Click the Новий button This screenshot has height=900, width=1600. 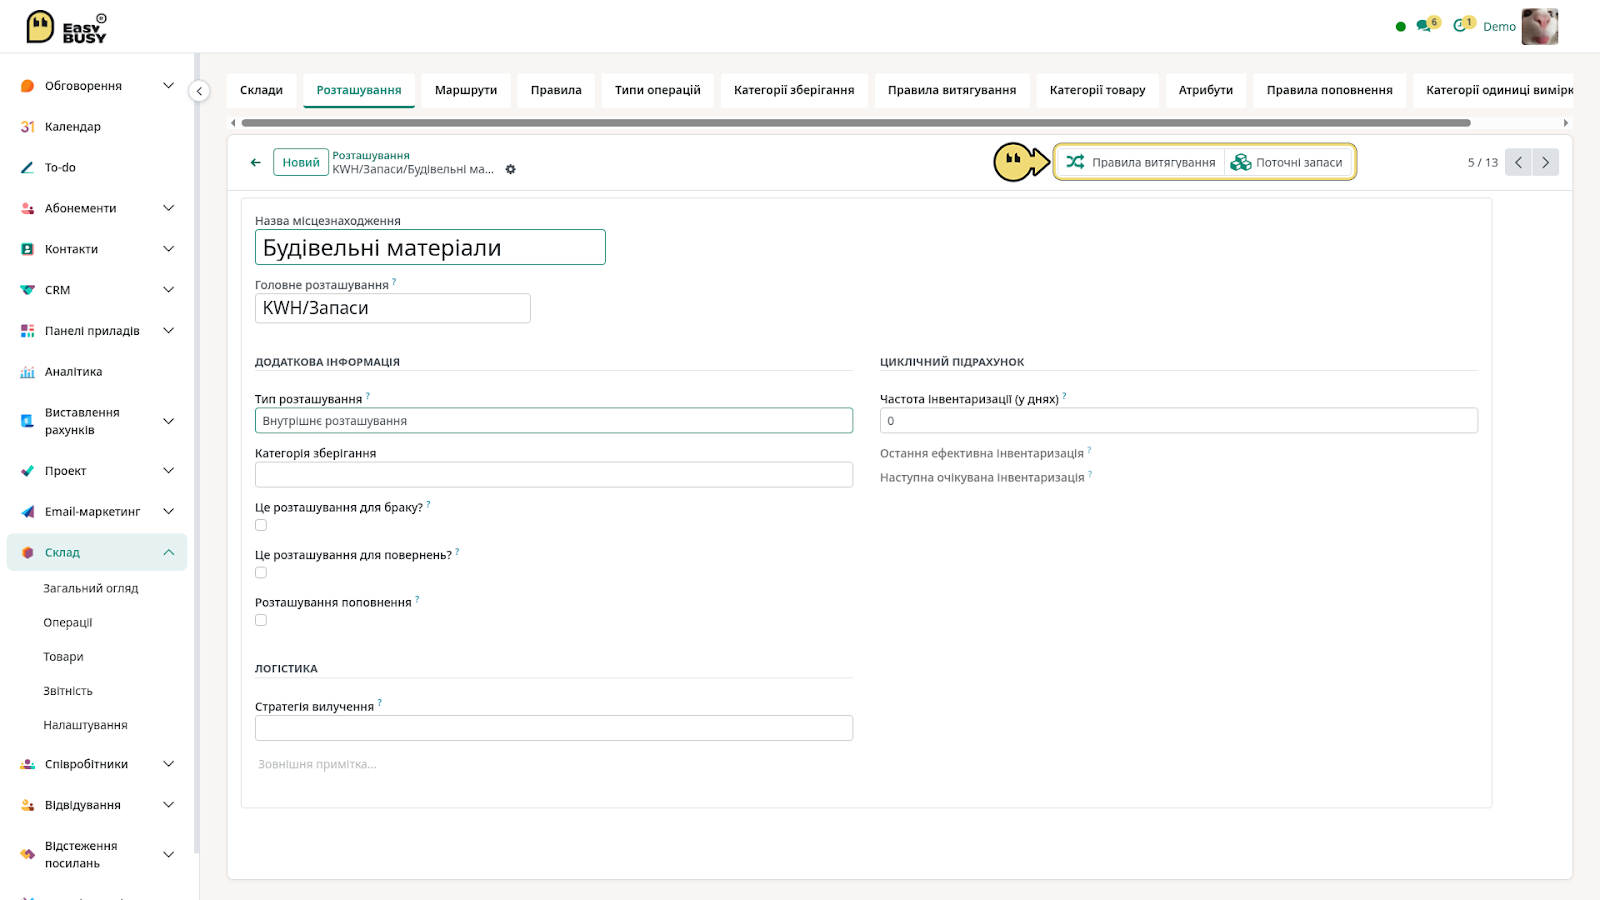tap(301, 162)
